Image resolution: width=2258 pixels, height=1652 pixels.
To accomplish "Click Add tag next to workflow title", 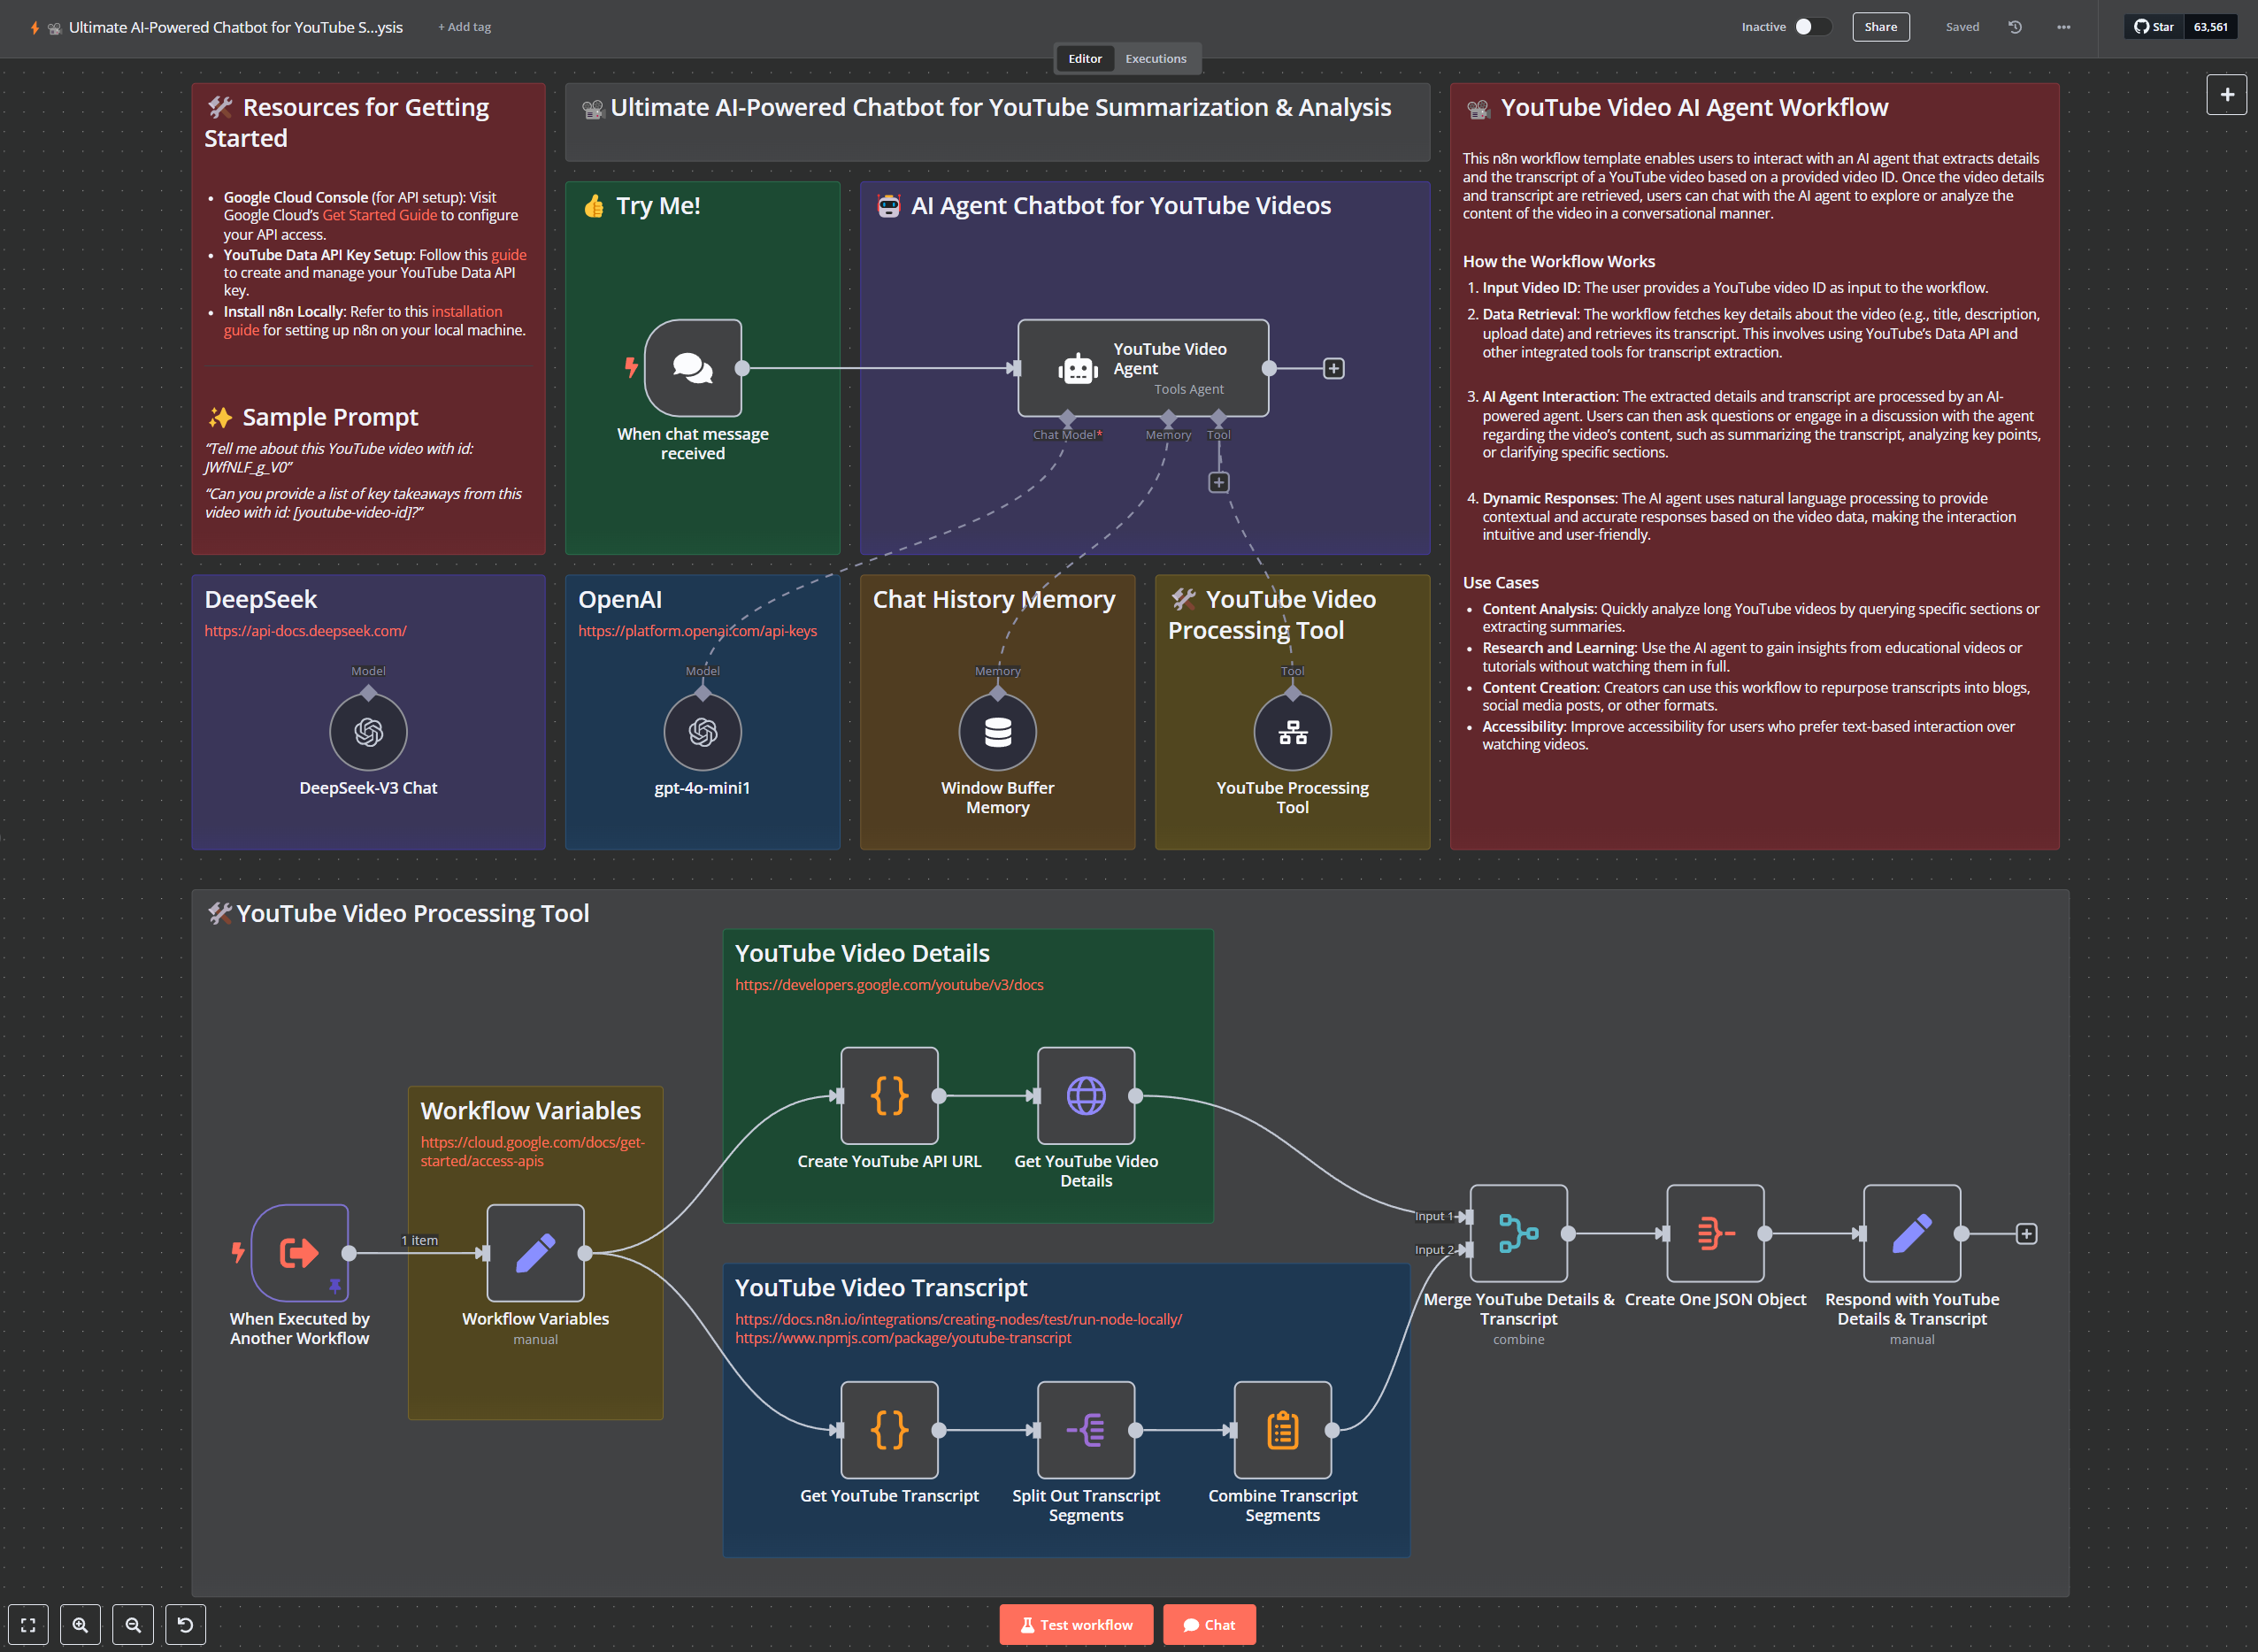I will tap(464, 27).
